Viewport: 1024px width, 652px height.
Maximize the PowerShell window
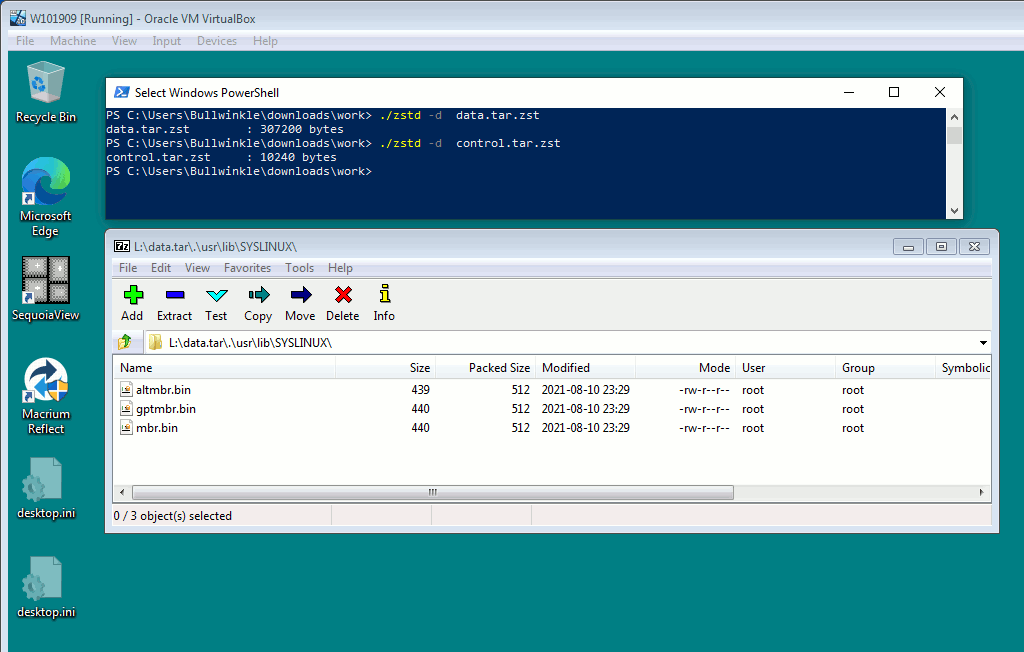pyautogui.click(x=894, y=92)
